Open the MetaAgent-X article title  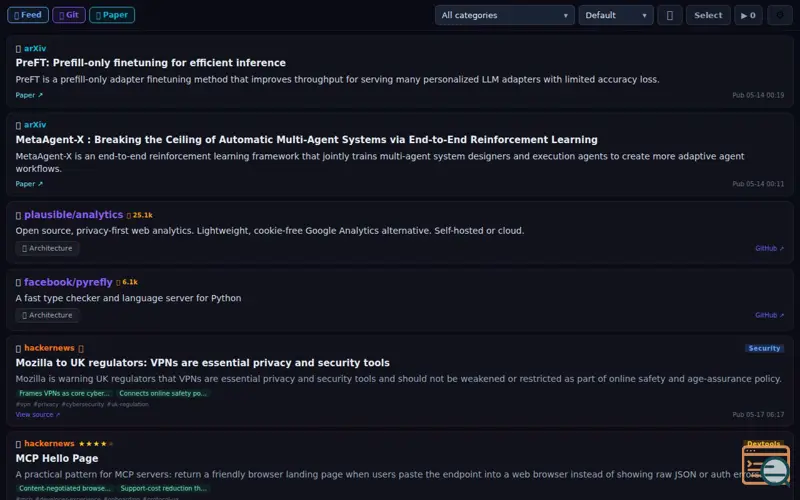(x=306, y=140)
